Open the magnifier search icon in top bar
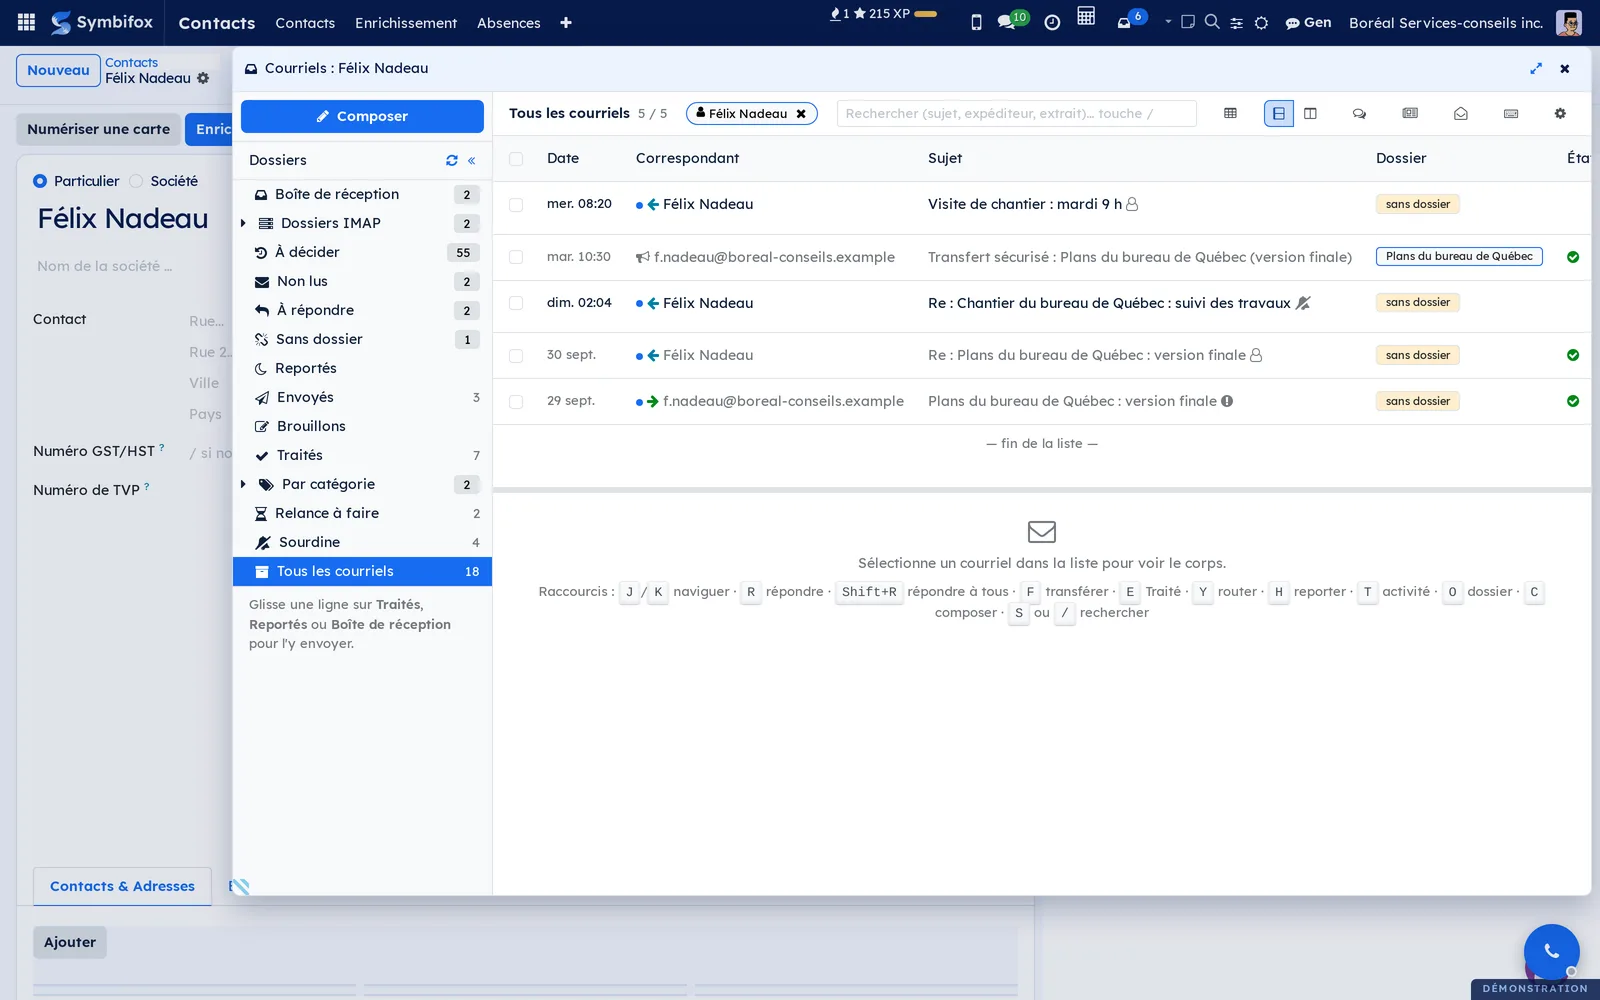 click(x=1212, y=21)
